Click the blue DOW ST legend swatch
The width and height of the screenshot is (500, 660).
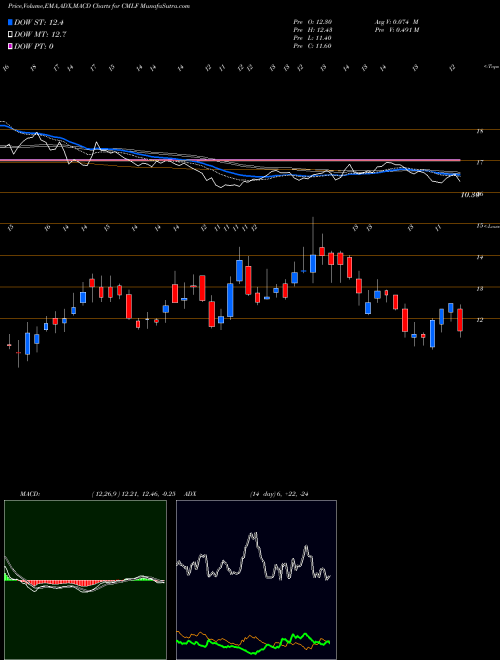pos(10,22)
